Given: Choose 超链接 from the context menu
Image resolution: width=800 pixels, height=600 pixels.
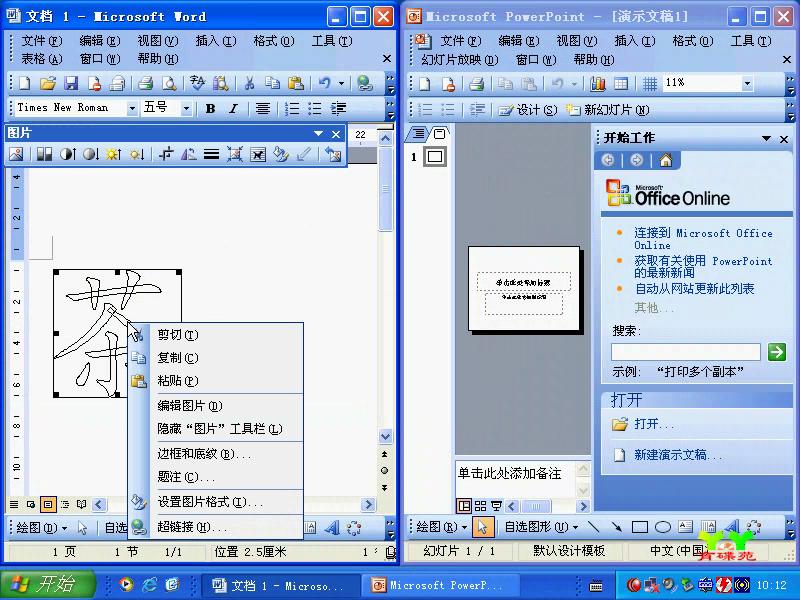Looking at the screenshot, I should pyautogui.click(x=216, y=527).
